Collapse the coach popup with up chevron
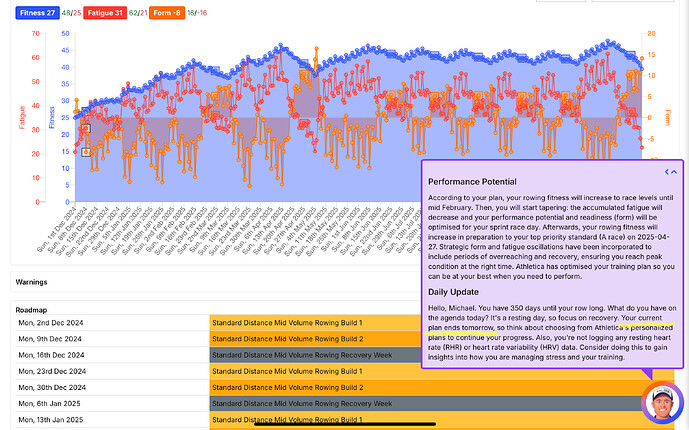 click(x=674, y=172)
